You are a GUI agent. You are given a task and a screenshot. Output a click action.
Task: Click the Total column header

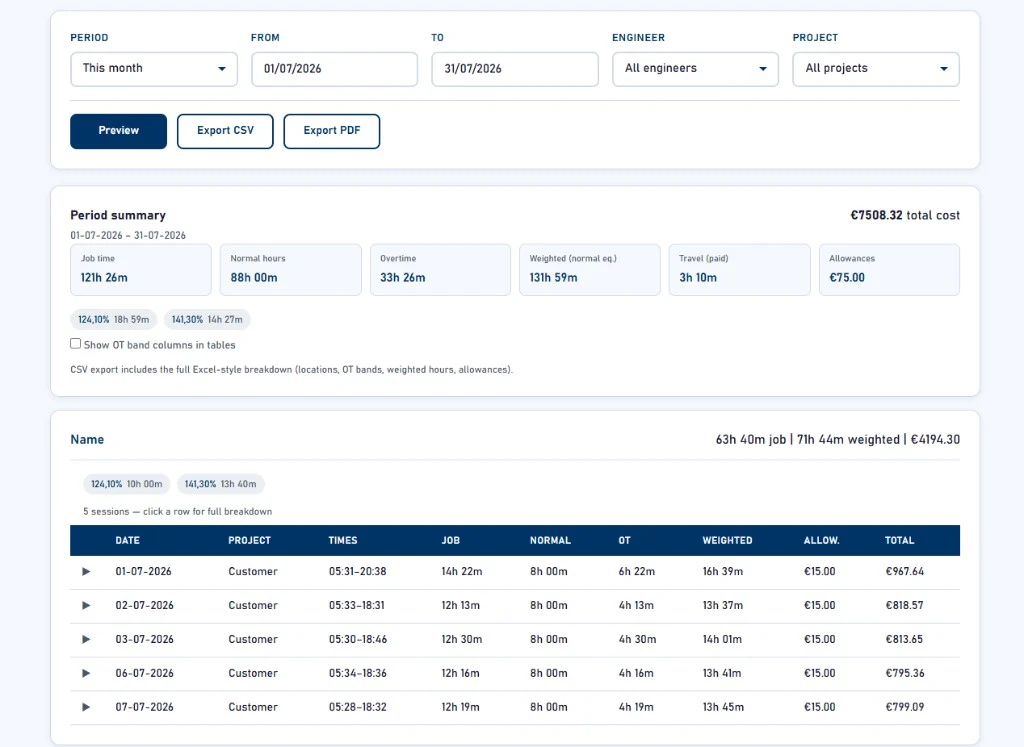tap(899, 541)
